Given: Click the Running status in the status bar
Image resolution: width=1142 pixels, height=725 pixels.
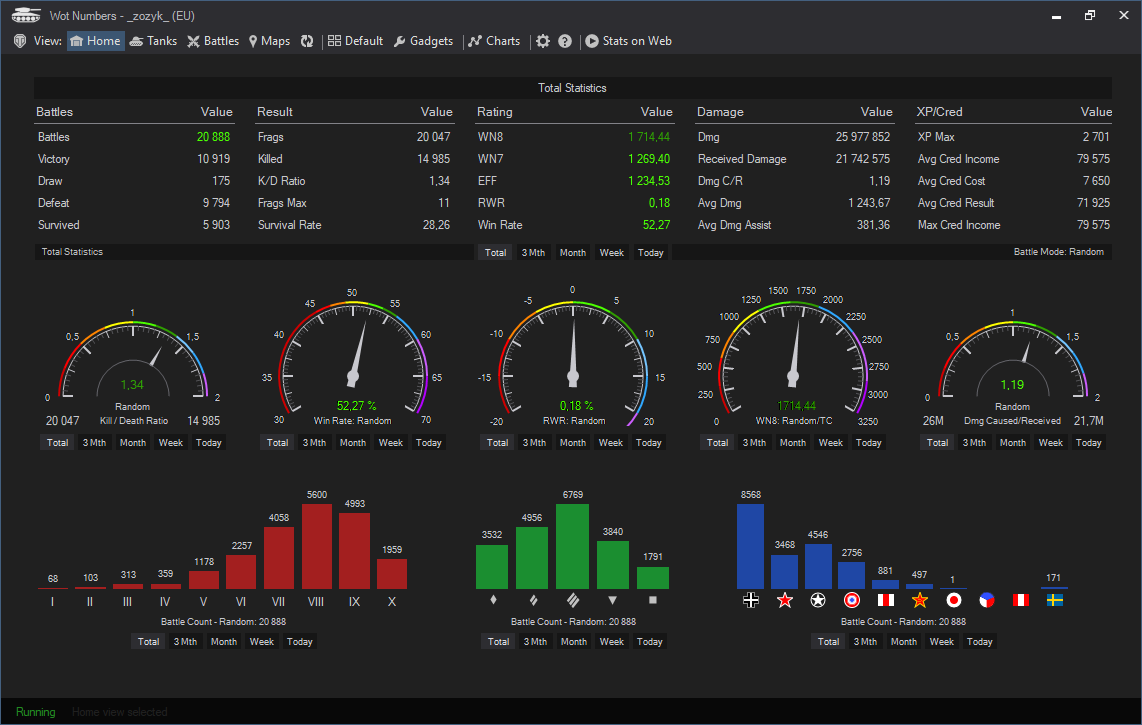Looking at the screenshot, I should coord(36,712).
